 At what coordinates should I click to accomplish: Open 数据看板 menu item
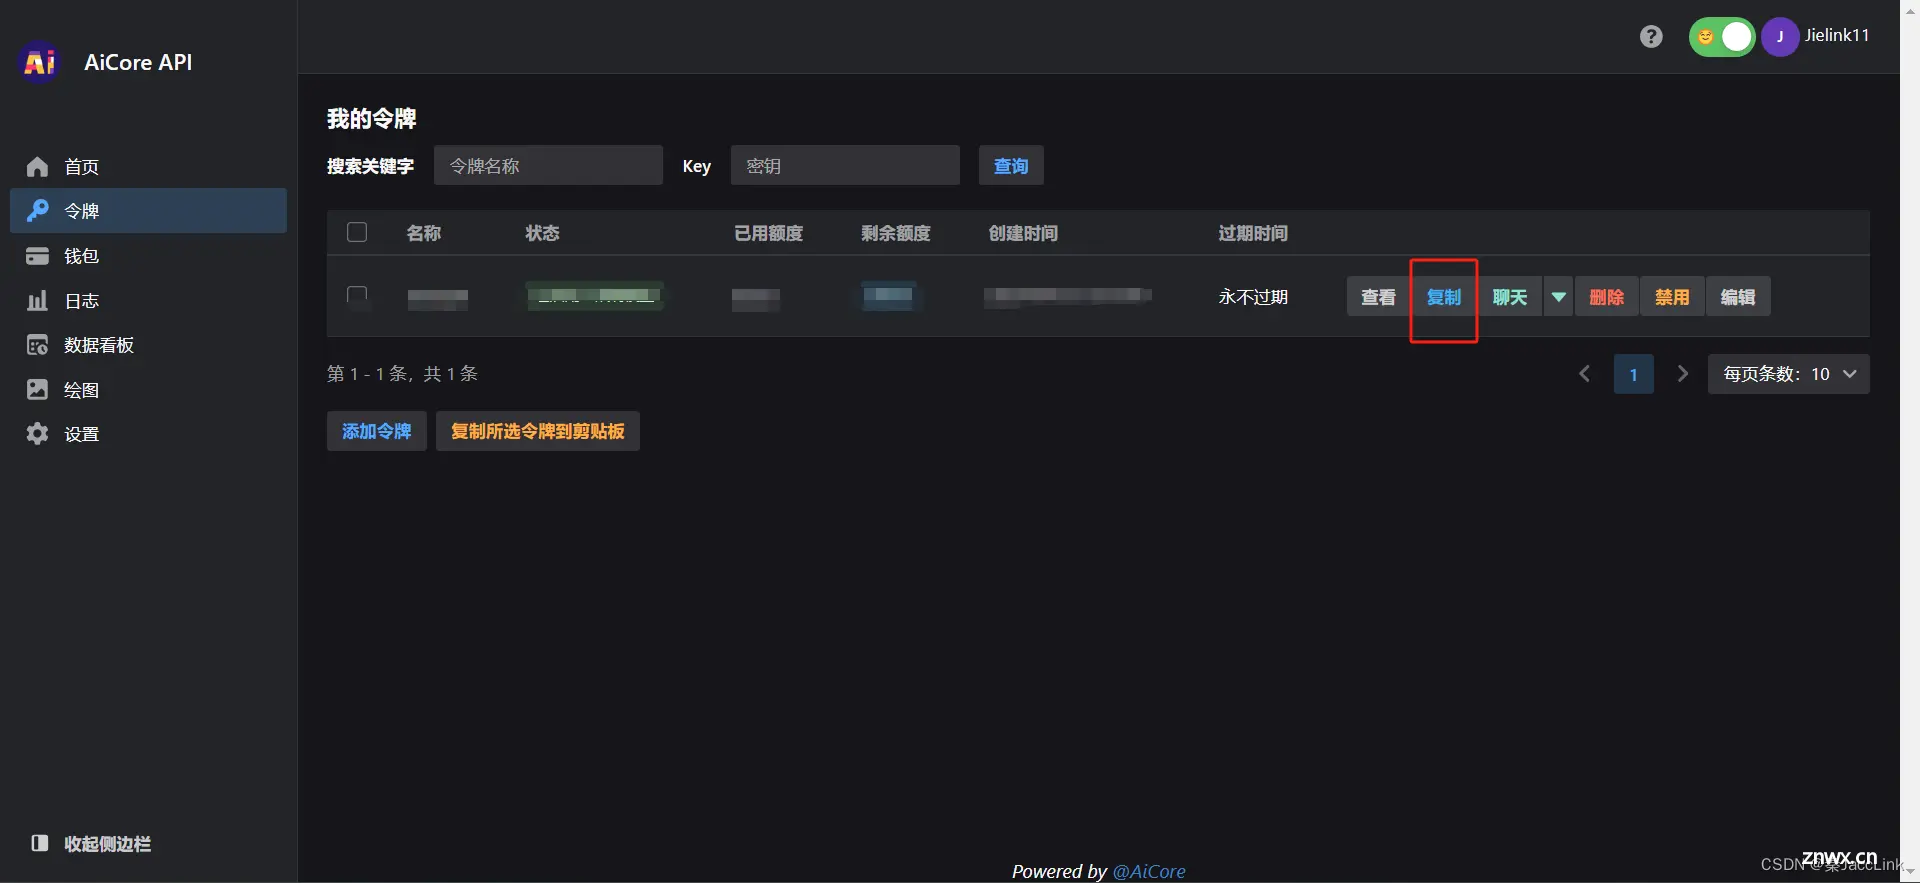[148, 345]
